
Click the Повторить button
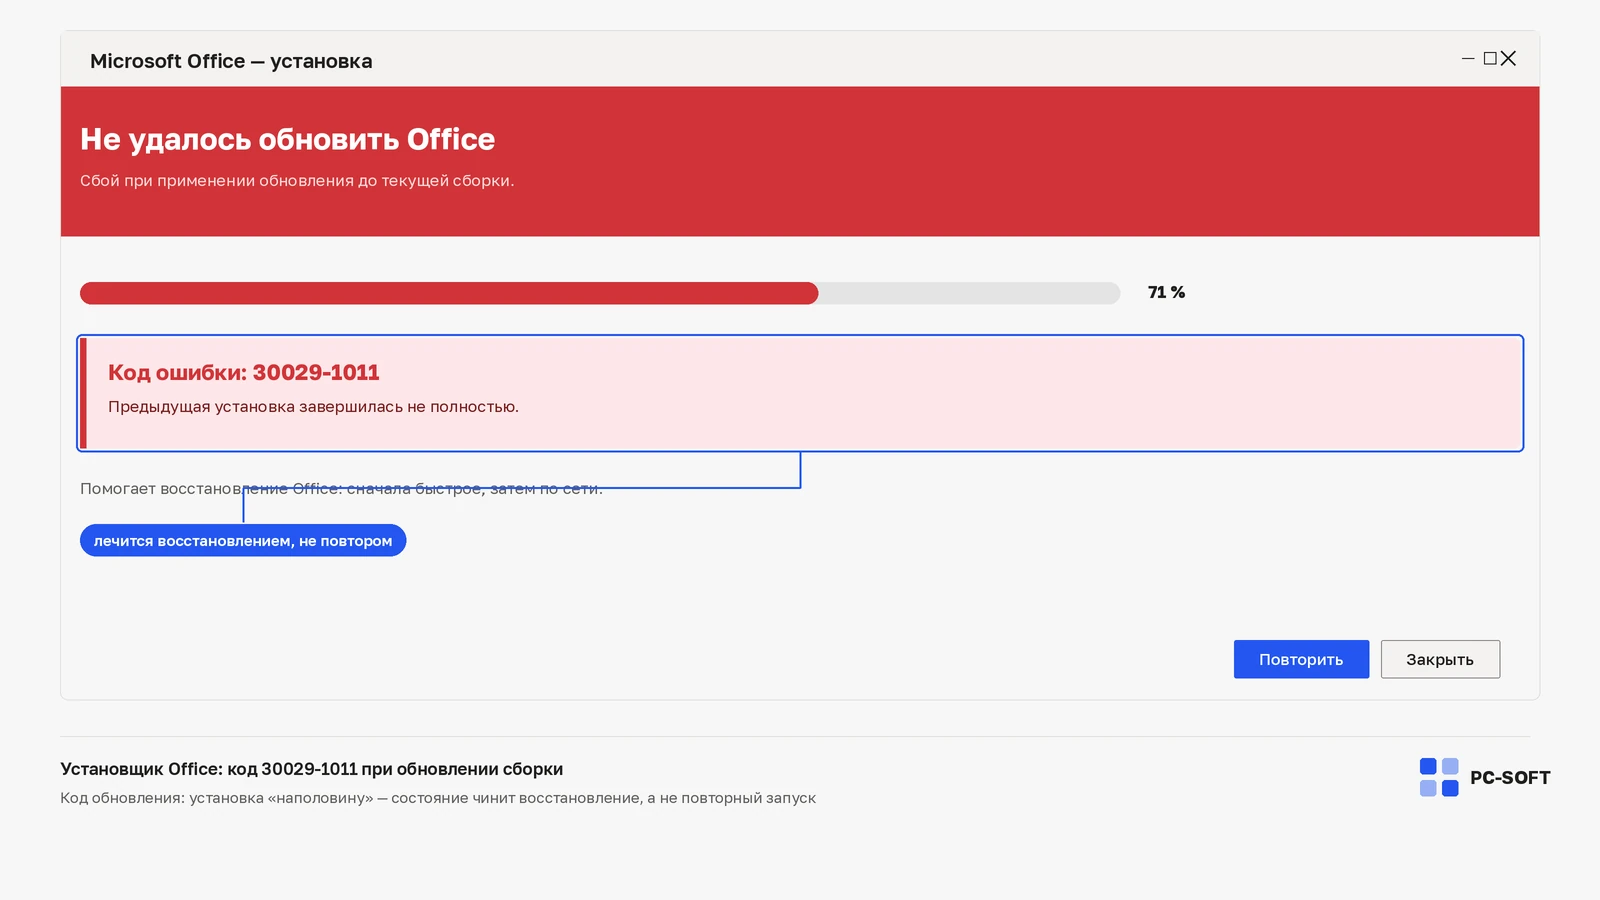coord(1301,659)
